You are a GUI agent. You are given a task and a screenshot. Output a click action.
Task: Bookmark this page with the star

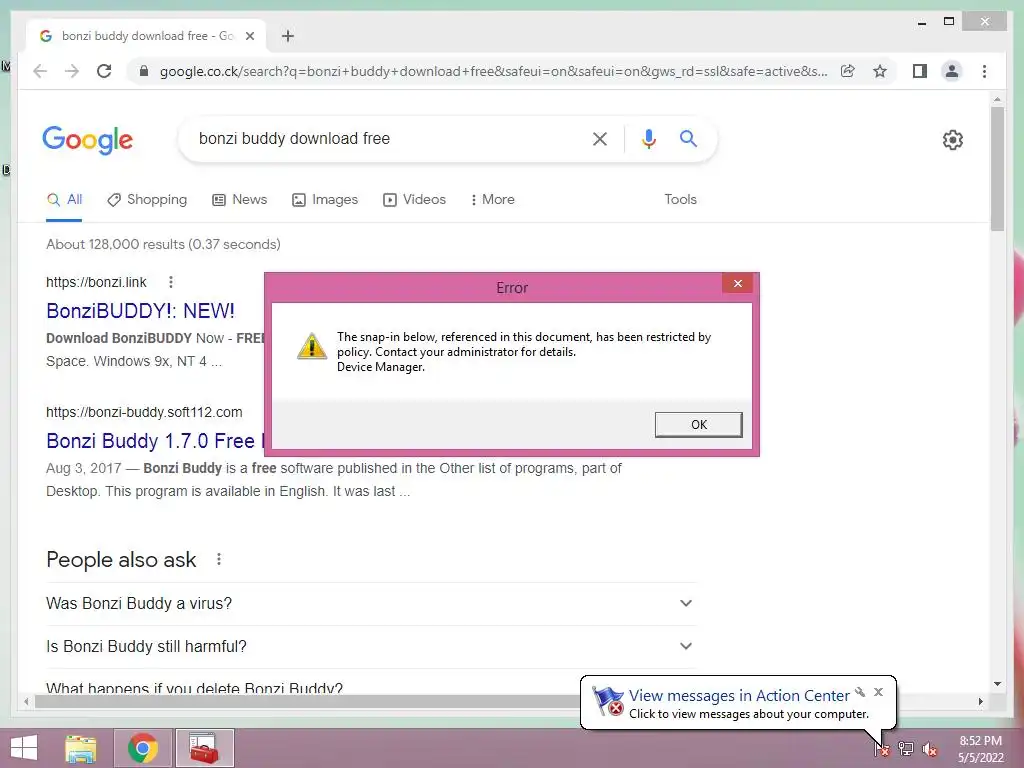pos(880,71)
